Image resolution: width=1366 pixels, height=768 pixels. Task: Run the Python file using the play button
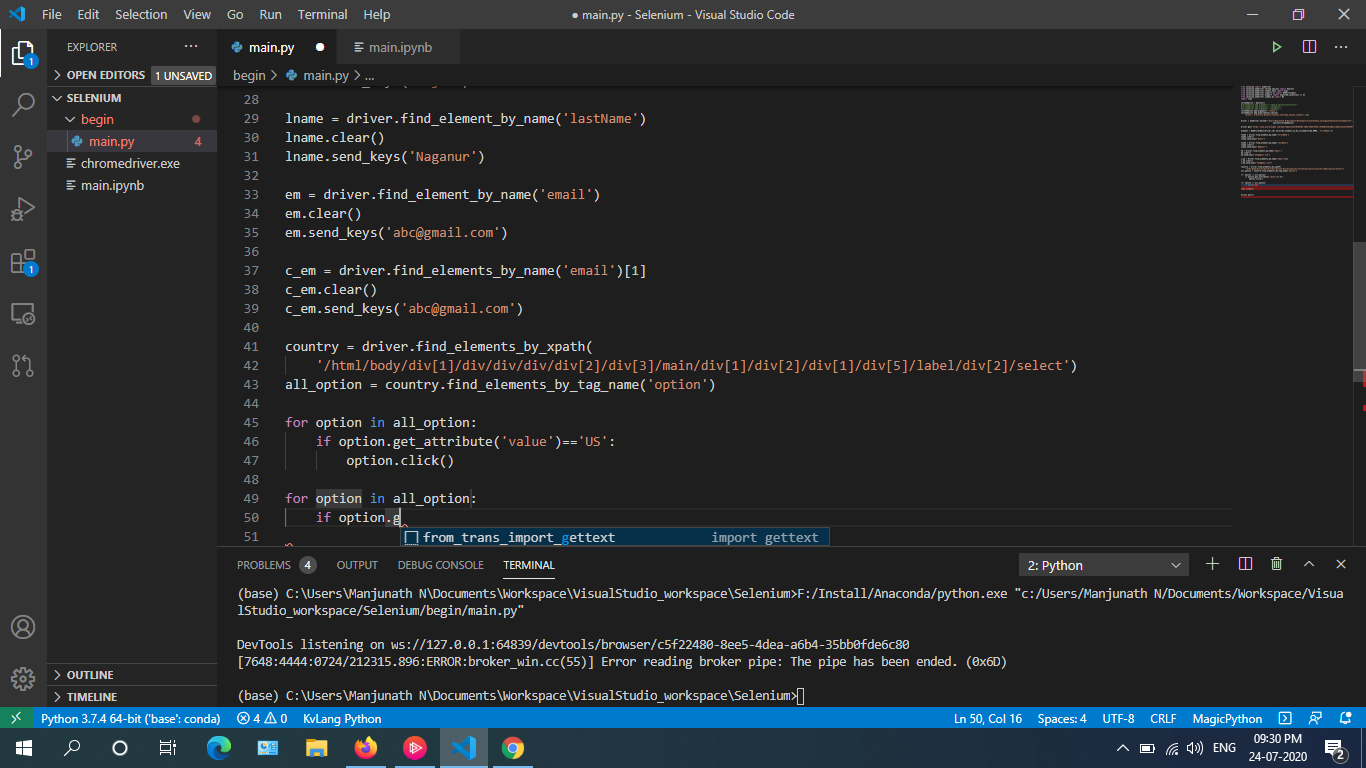pyautogui.click(x=1277, y=46)
